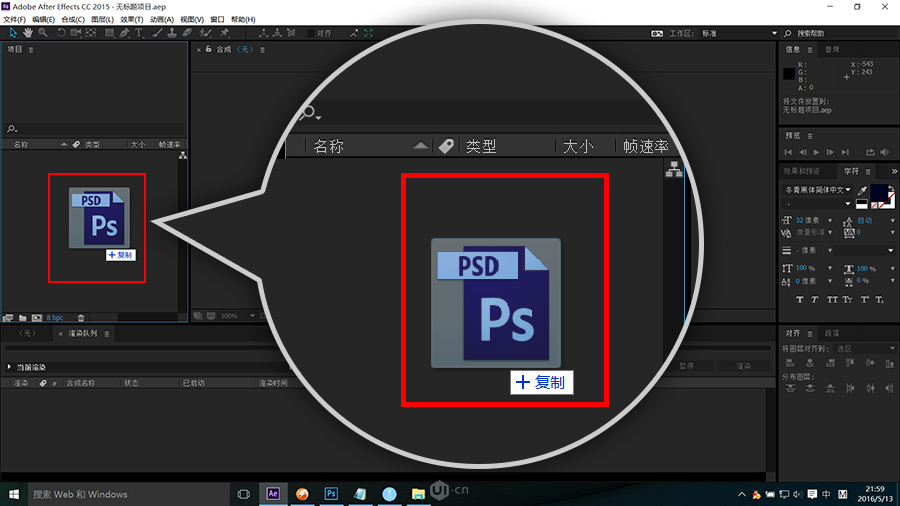Select the Roto Brush tool

pyautogui.click(x=205, y=33)
